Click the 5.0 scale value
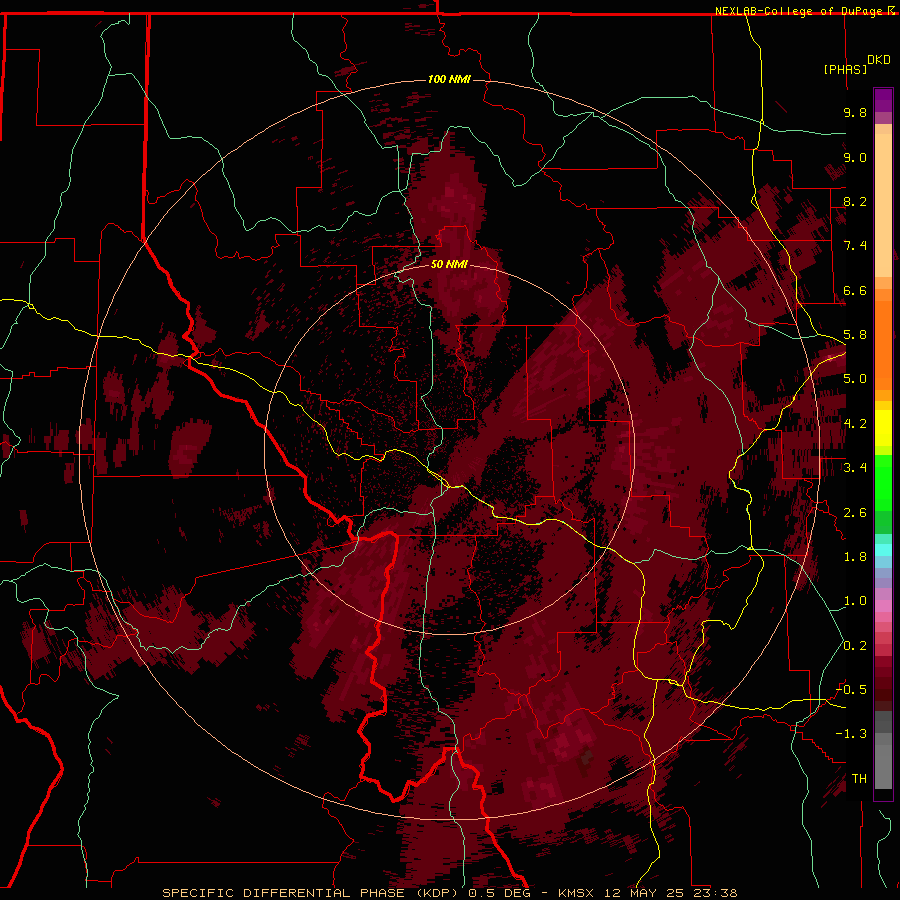 [855, 379]
